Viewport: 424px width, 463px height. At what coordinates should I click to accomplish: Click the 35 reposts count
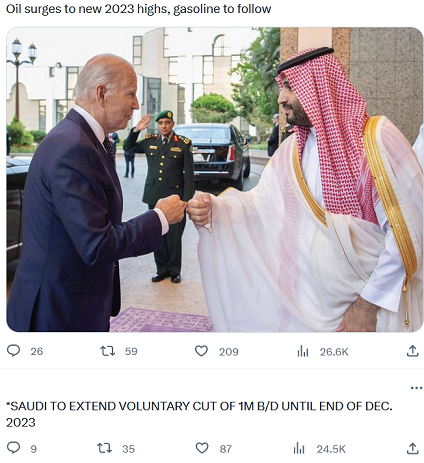[x=128, y=449]
